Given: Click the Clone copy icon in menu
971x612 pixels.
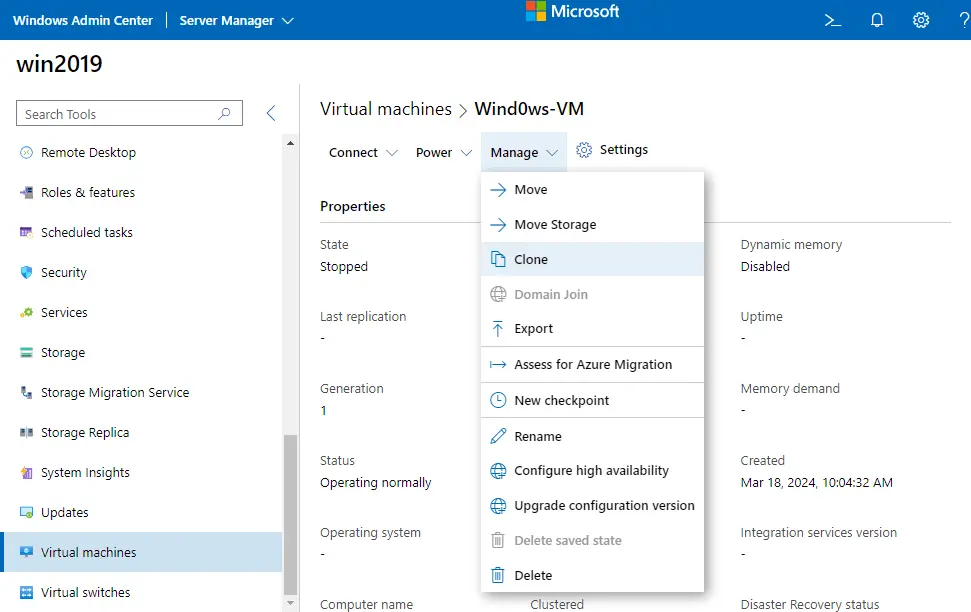Looking at the screenshot, I should coord(498,259).
